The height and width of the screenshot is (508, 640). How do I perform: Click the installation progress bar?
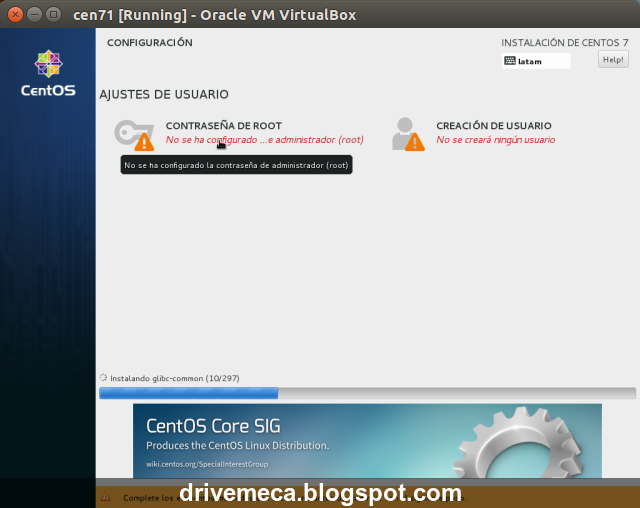click(x=367, y=393)
